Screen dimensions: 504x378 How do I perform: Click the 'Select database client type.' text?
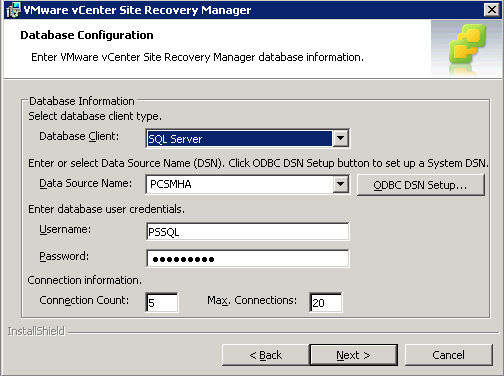95,116
